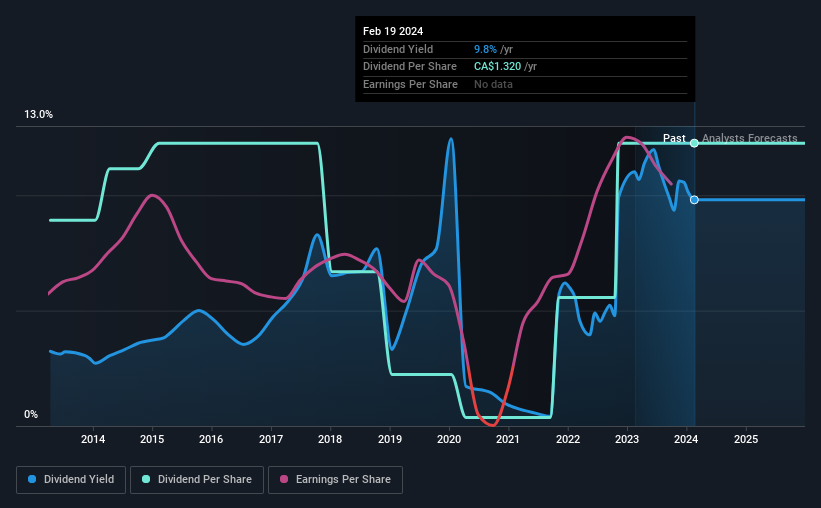Screen dimensions: 821x508
Task: Click the 9.8% dividend yield value in tooltip
Action: tap(485, 49)
